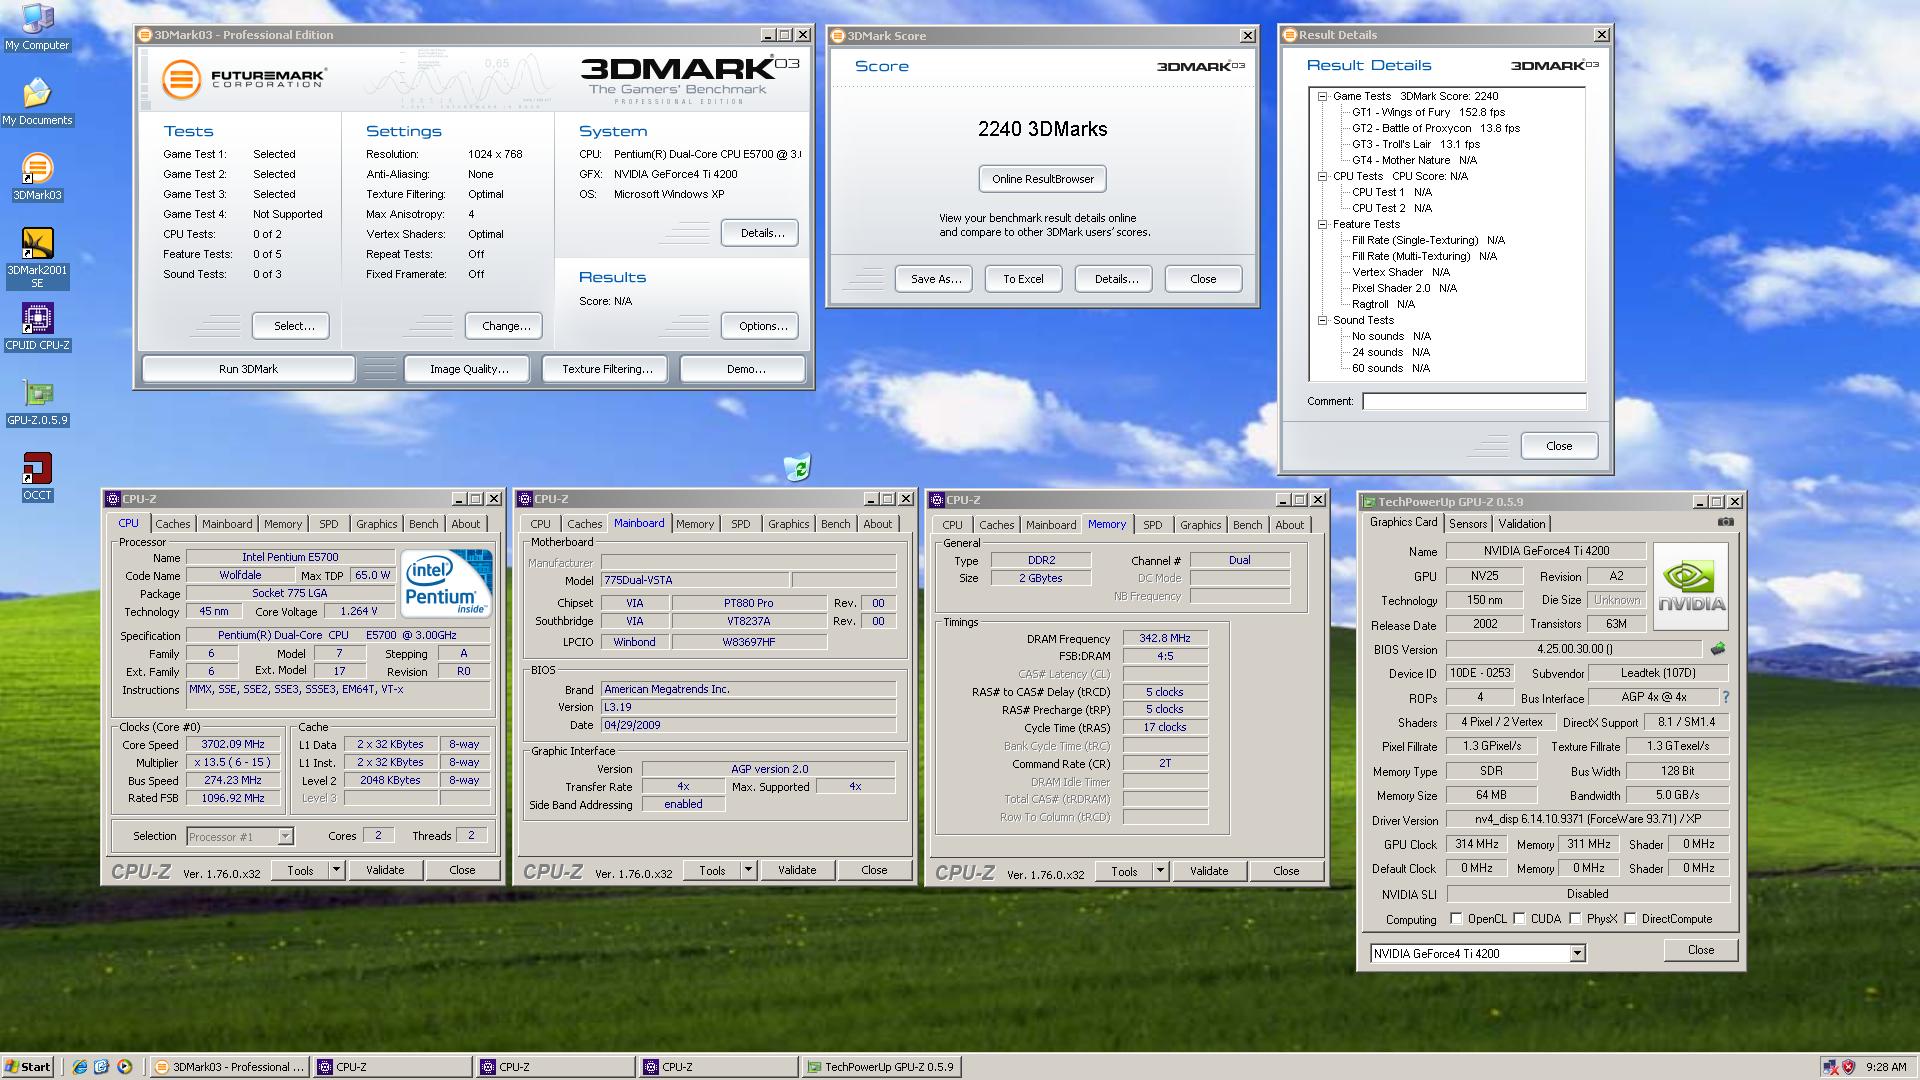This screenshot has height=1080, width=1920.
Task: Click 3DMark03 taskbar button
Action: click(x=228, y=1067)
